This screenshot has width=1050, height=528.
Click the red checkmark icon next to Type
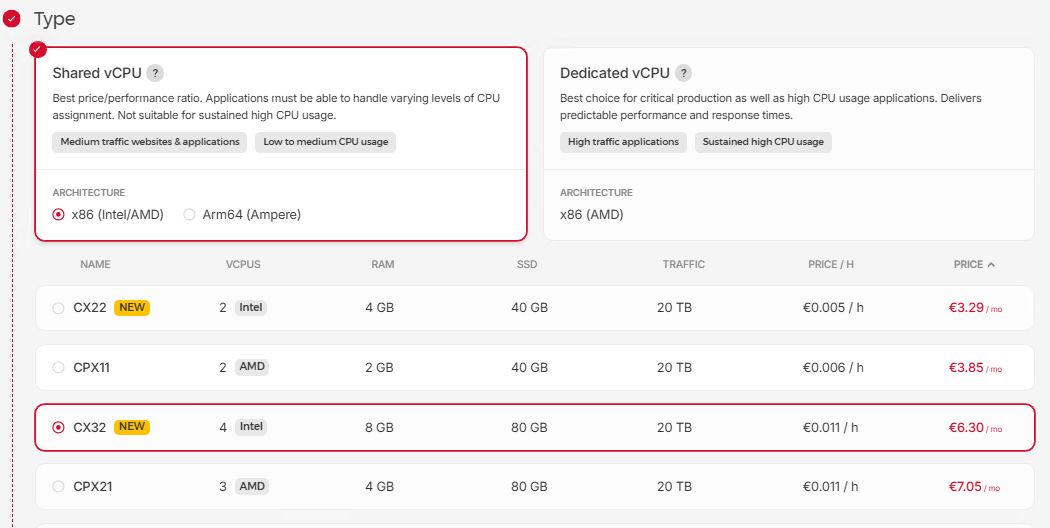(12, 18)
